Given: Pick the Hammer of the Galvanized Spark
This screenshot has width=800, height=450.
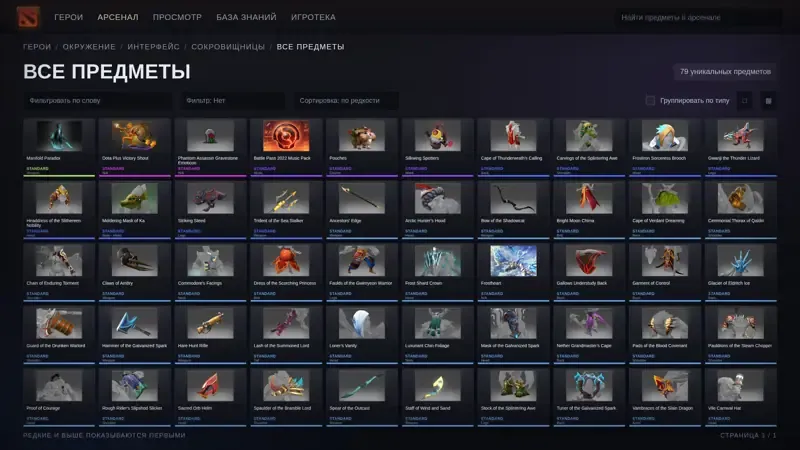Looking at the screenshot, I should (135, 335).
